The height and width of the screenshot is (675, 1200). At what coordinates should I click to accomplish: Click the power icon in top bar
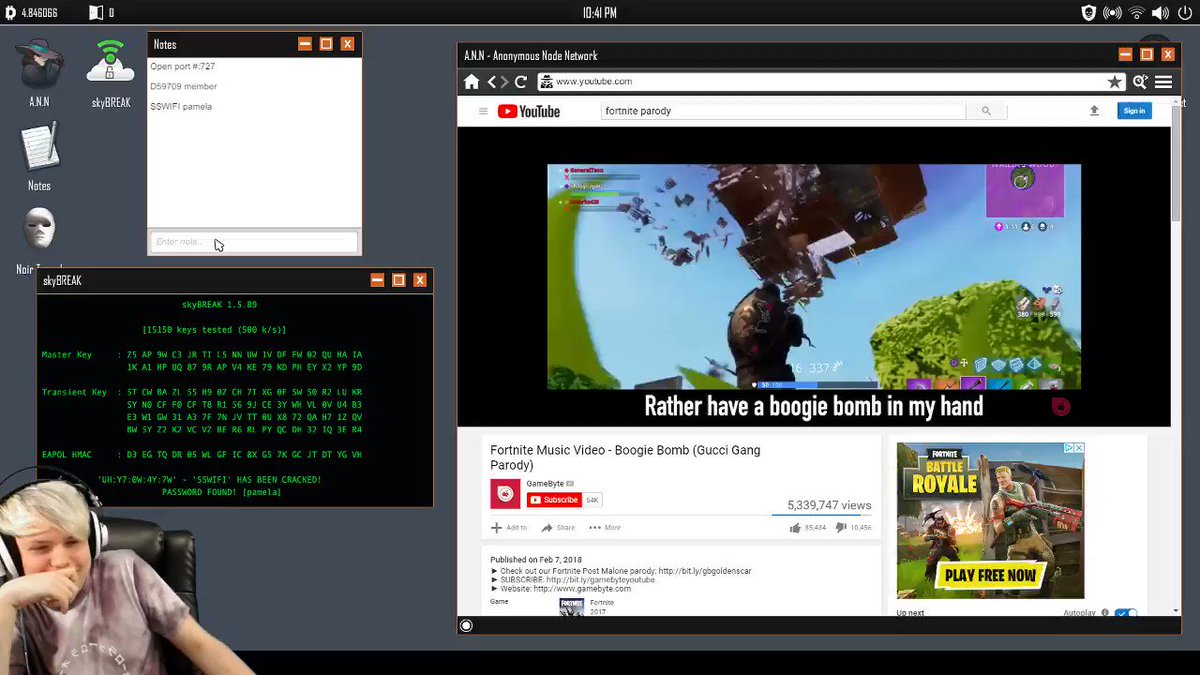click(1186, 12)
